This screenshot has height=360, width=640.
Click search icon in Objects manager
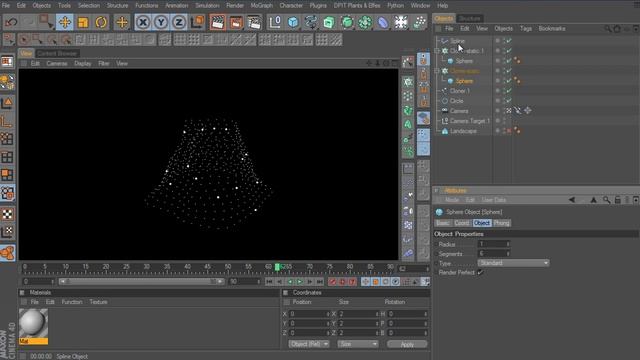tap(608, 29)
